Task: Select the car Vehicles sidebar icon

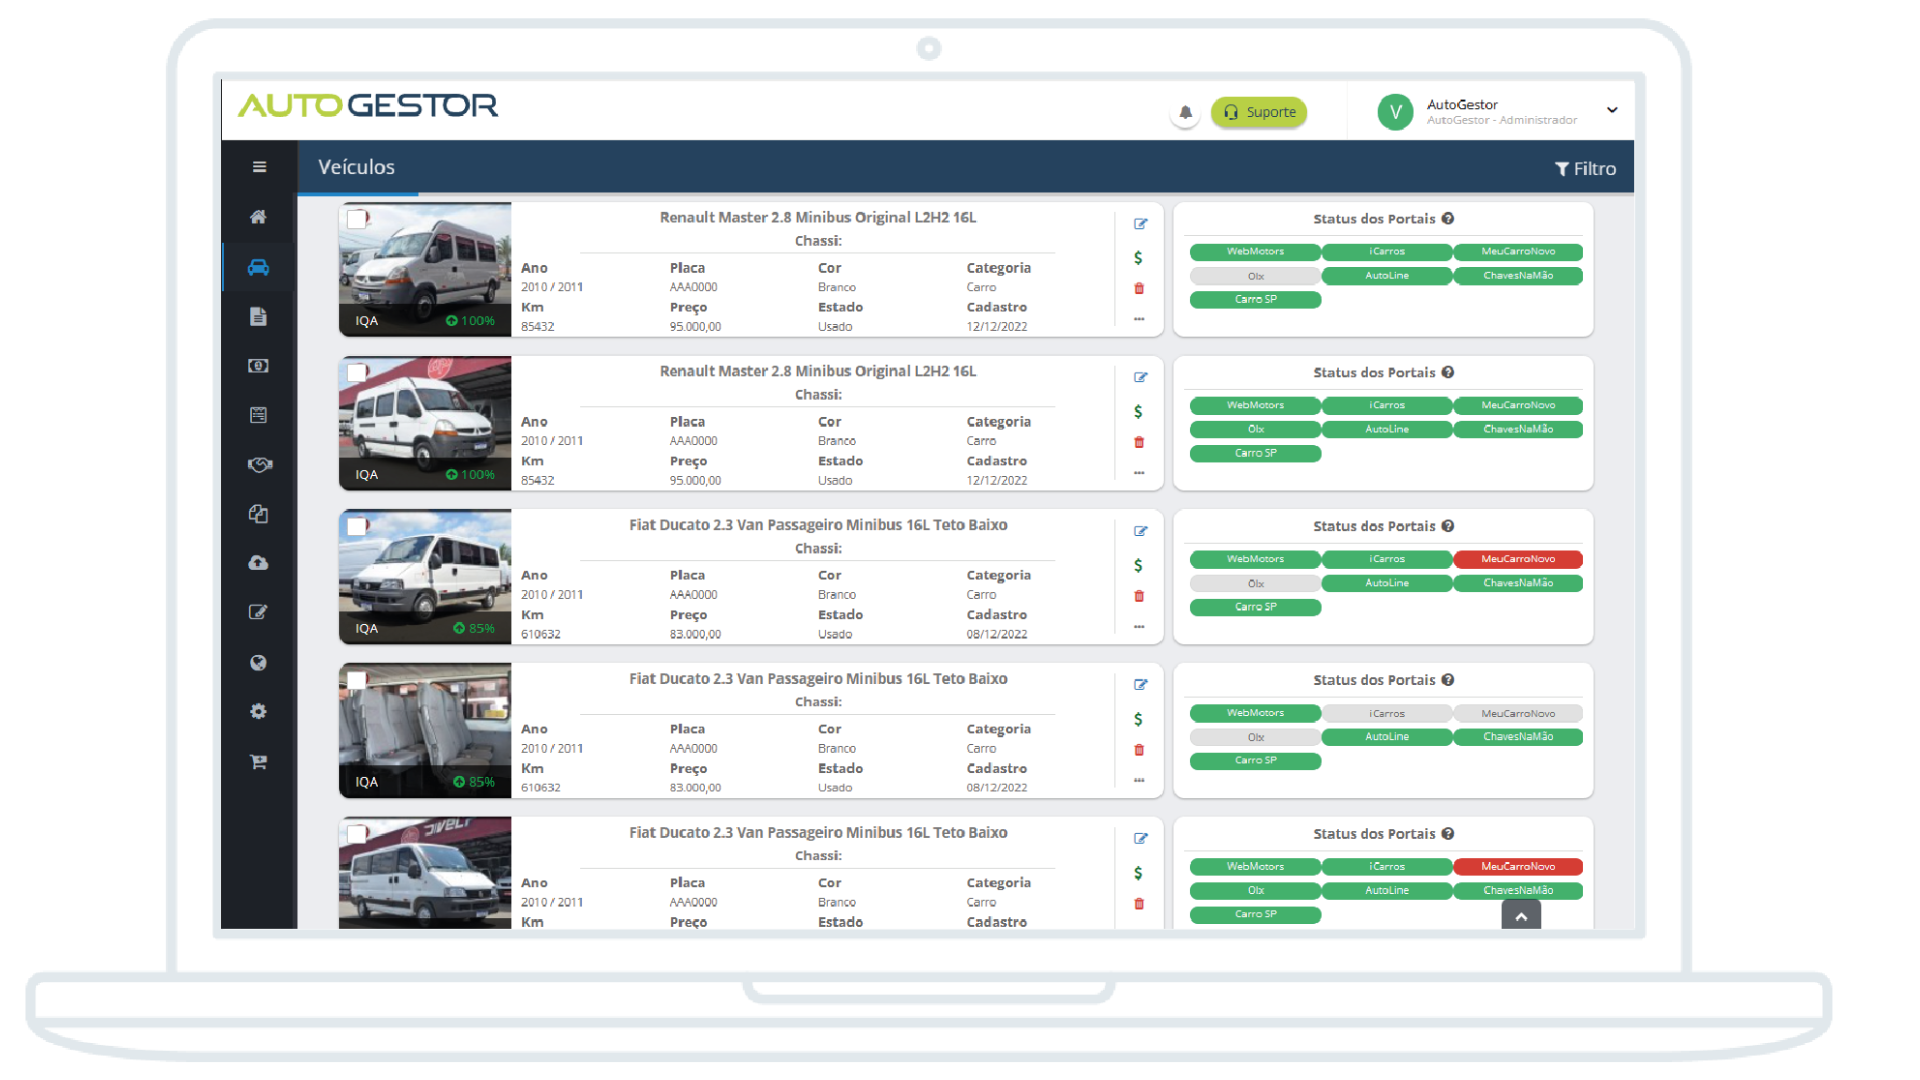Action: point(258,267)
